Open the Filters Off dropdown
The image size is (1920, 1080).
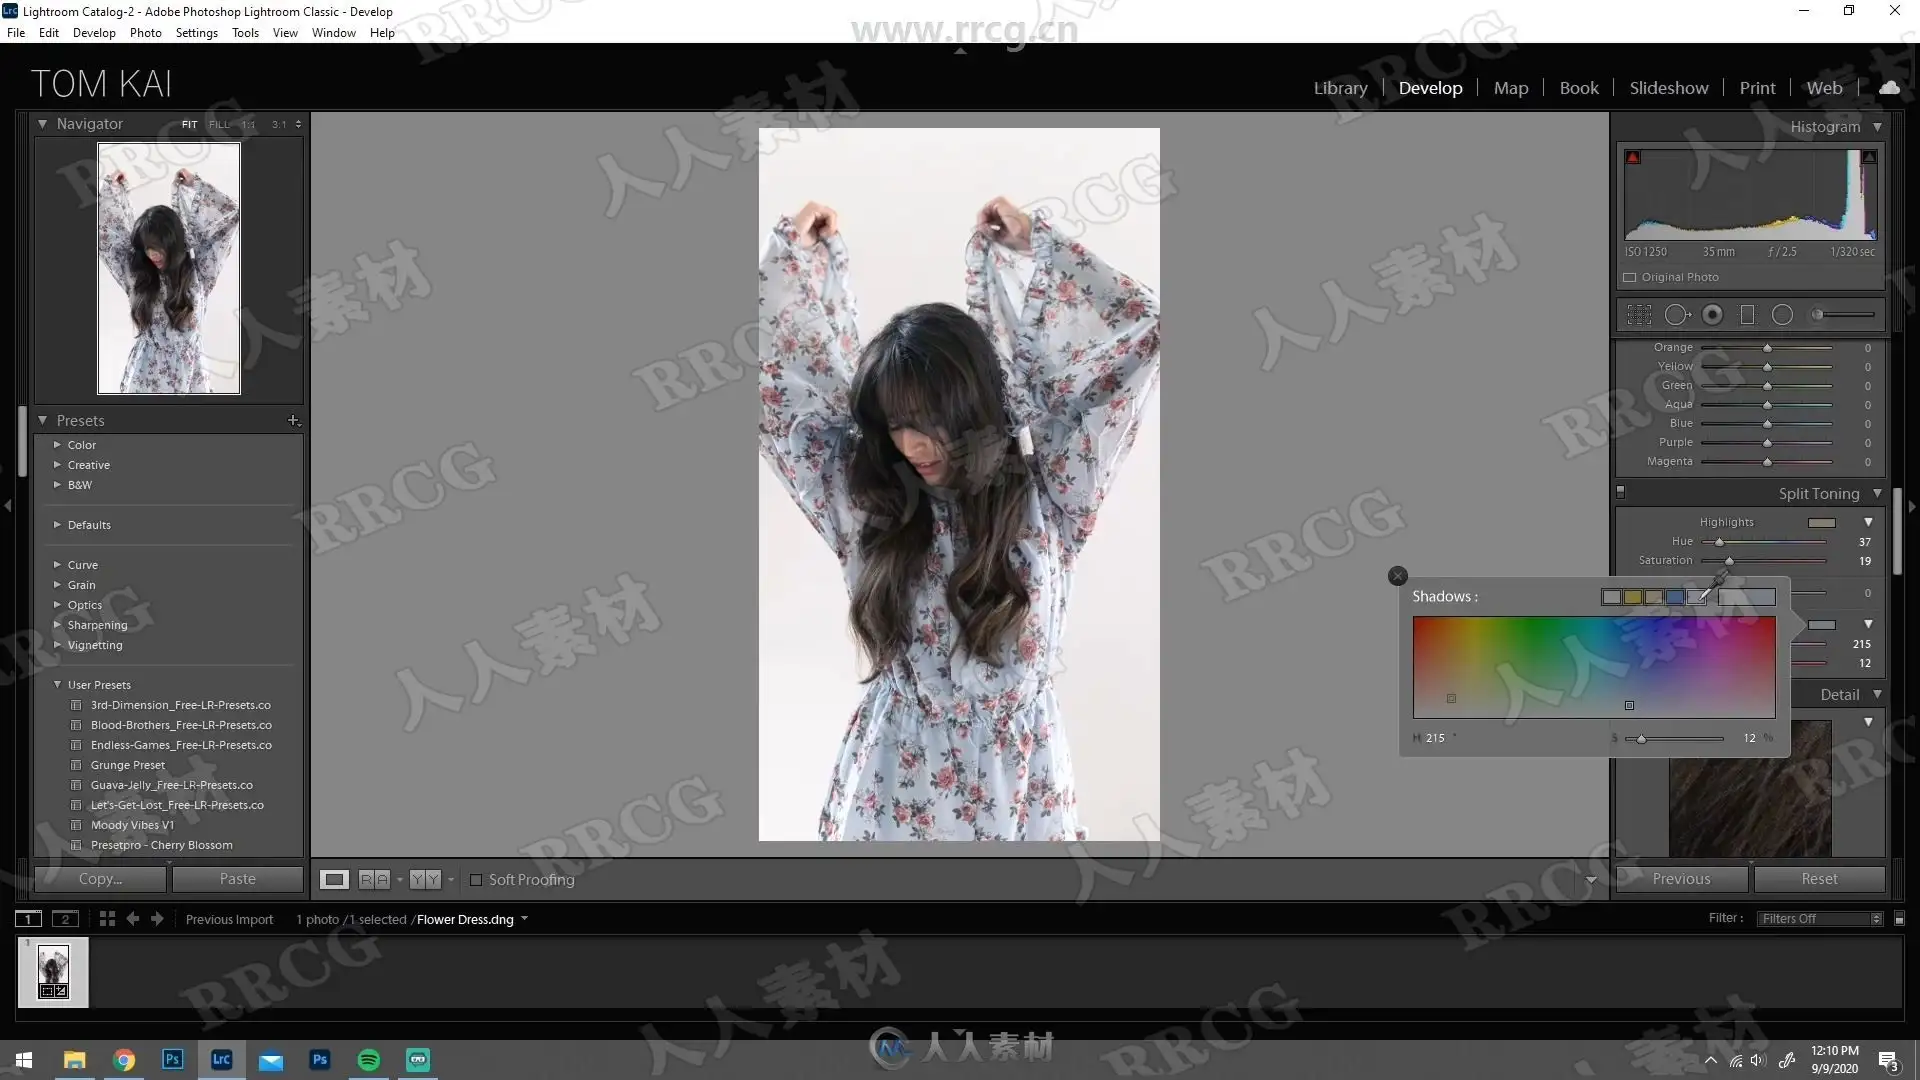click(x=1820, y=919)
